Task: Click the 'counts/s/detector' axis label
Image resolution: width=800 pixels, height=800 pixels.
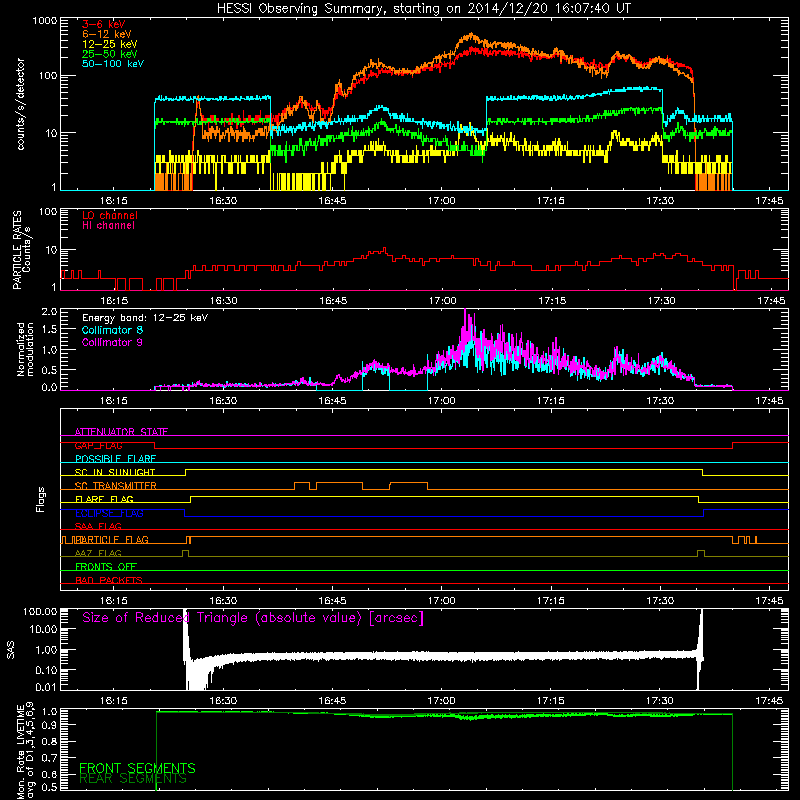Action: pos(20,104)
